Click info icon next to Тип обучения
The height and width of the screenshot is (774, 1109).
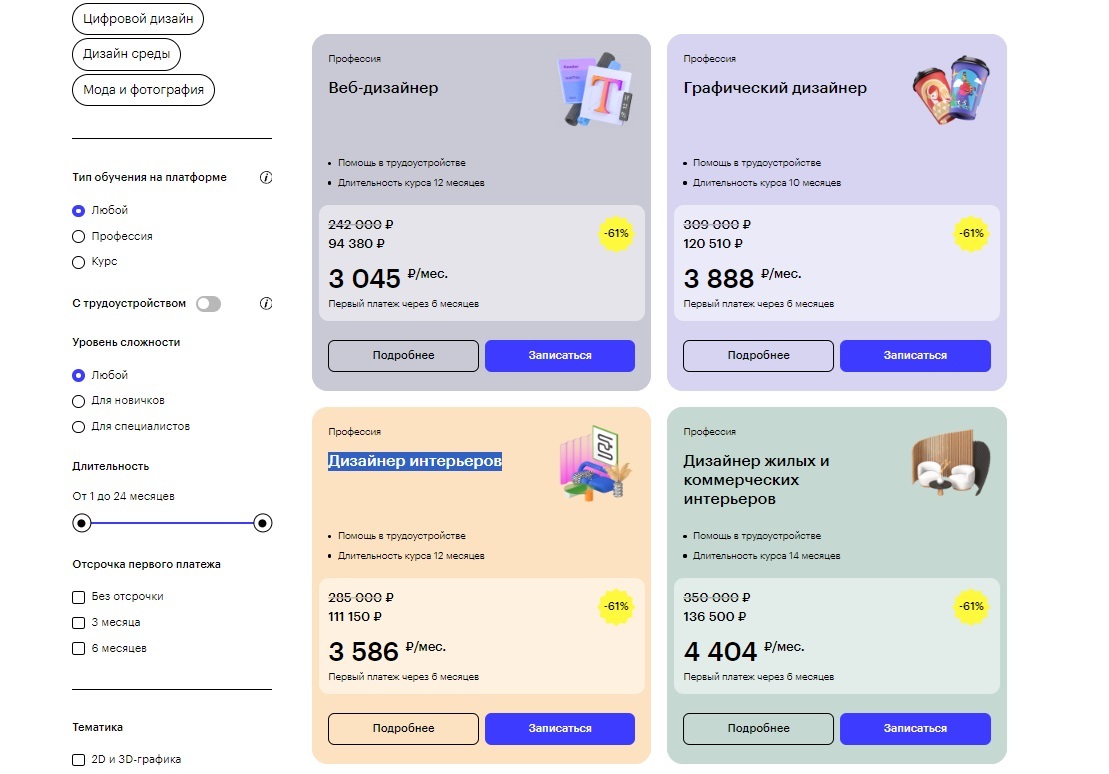[266, 178]
